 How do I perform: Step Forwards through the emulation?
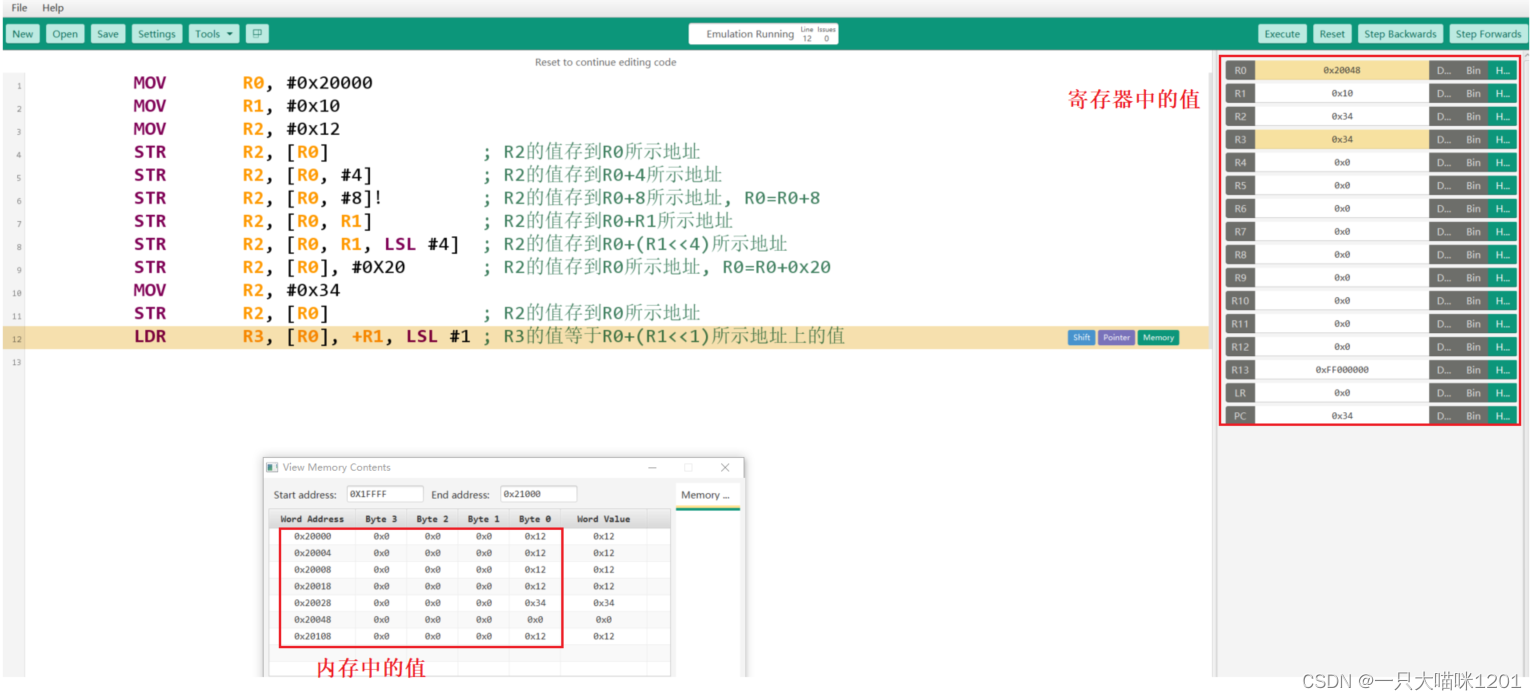click(x=1488, y=34)
